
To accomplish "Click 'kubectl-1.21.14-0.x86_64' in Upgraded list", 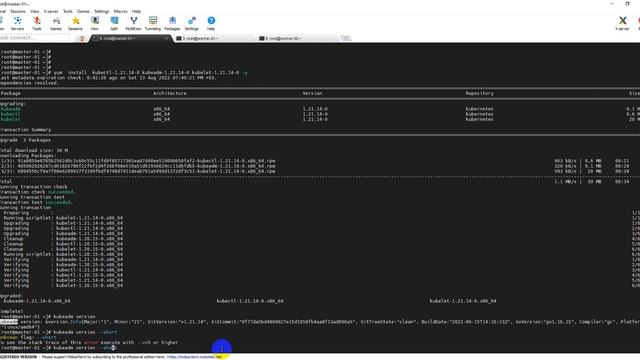I will pyautogui.click(x=250, y=301).
